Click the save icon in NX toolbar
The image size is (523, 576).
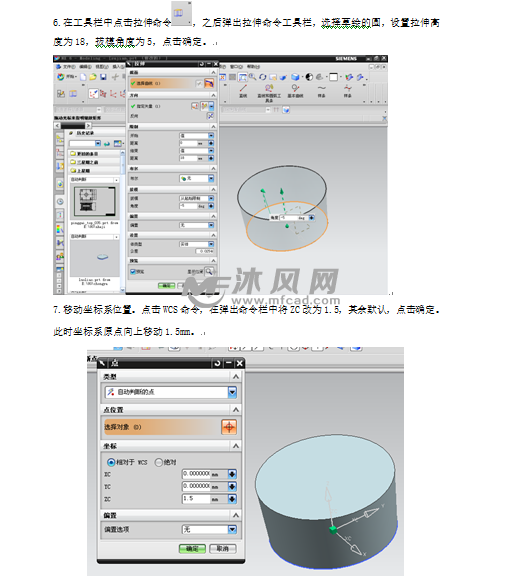click(x=103, y=77)
